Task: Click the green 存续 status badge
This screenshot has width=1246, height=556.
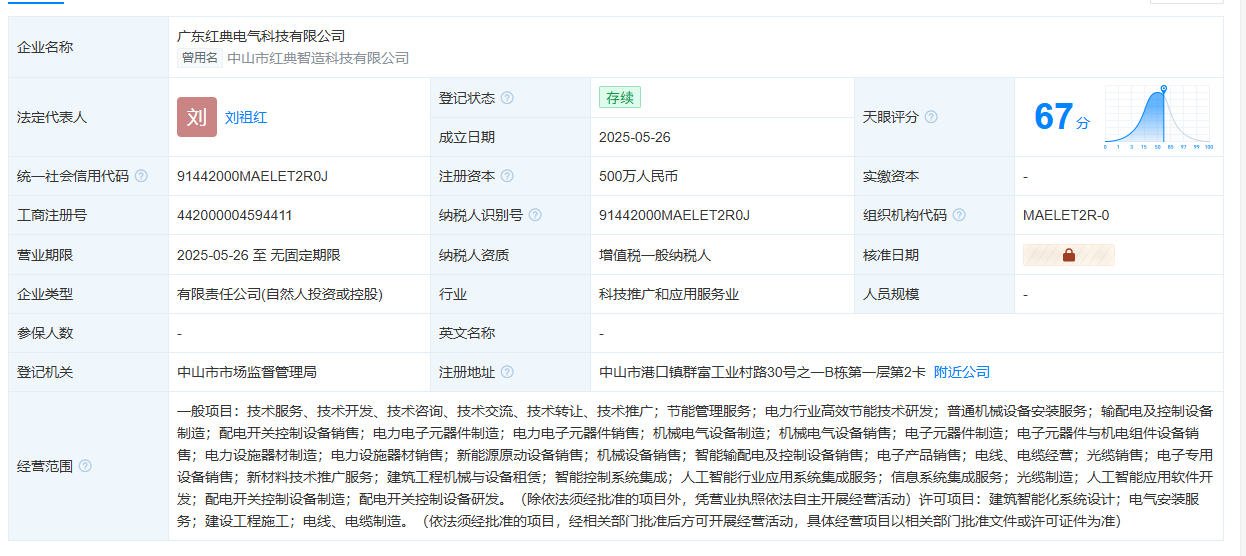Action: tap(620, 97)
